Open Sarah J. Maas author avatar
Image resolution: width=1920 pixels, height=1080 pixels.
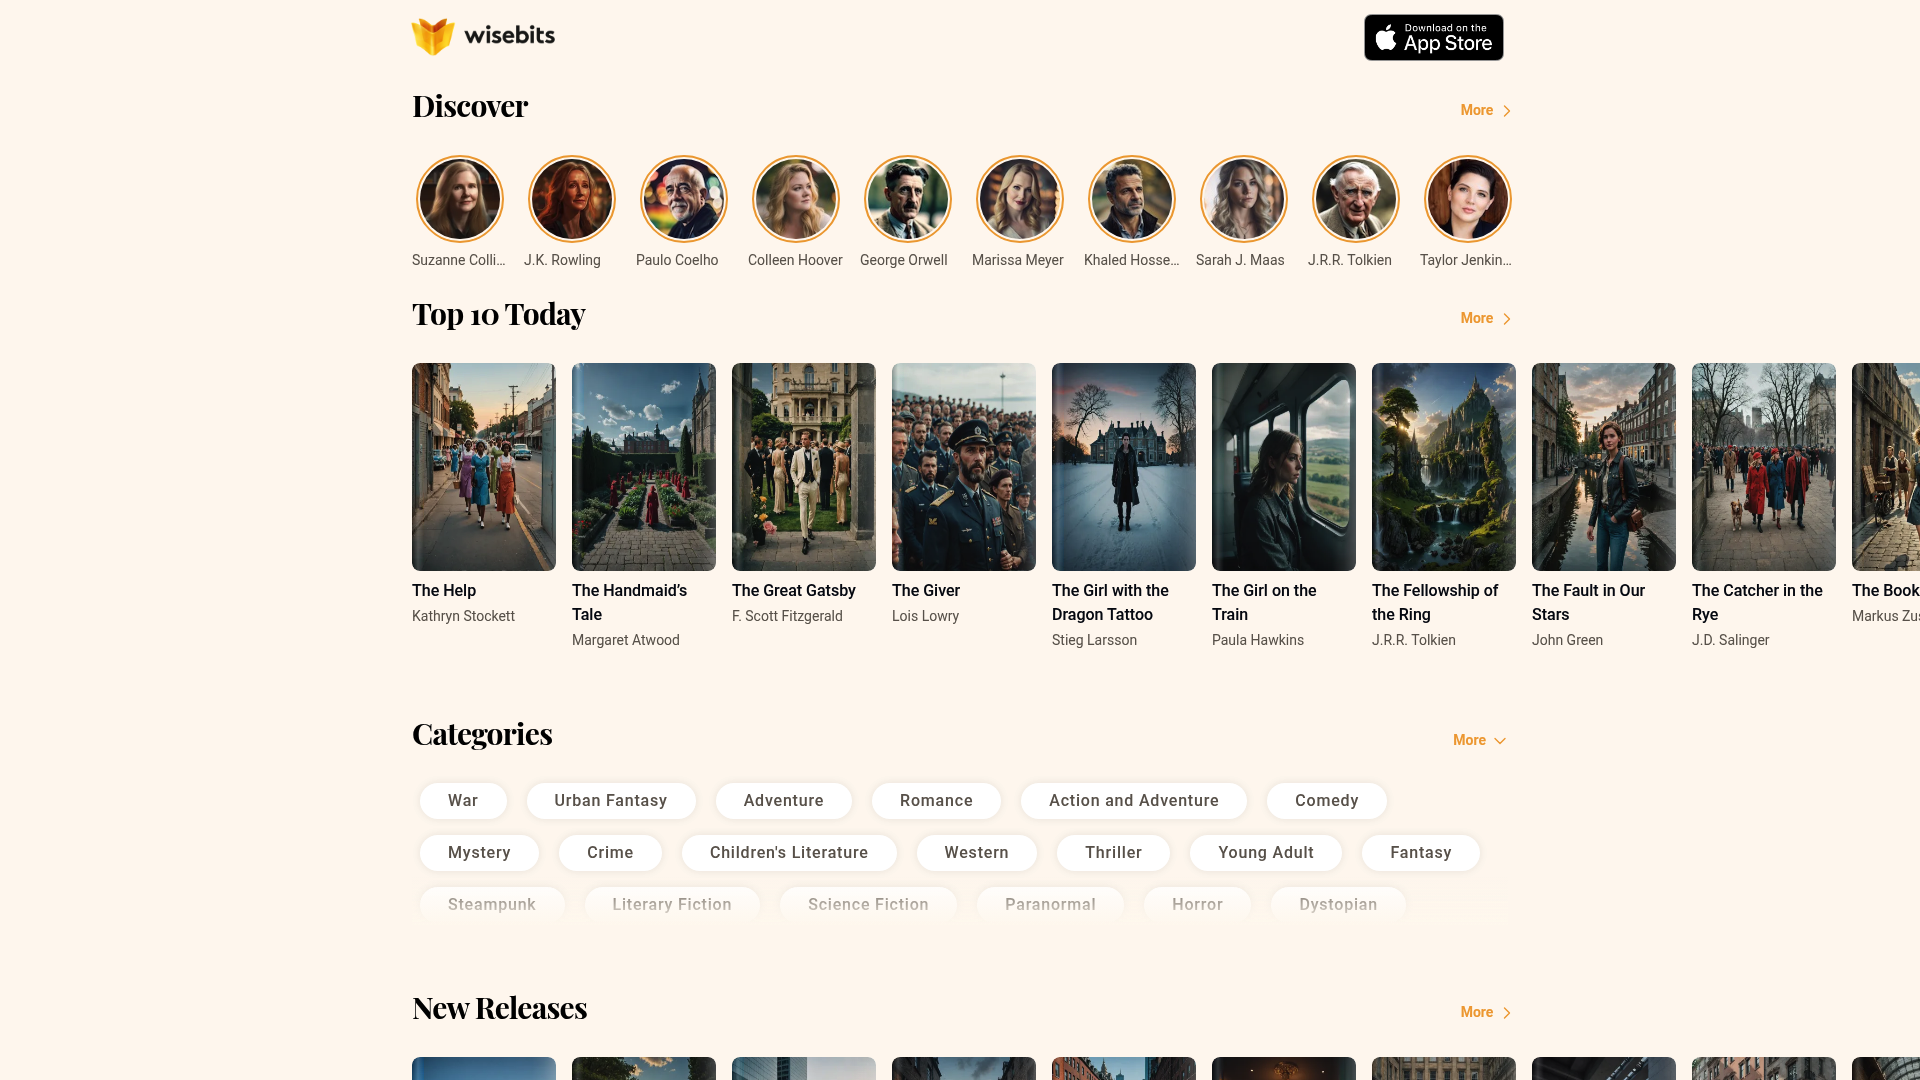(x=1244, y=199)
